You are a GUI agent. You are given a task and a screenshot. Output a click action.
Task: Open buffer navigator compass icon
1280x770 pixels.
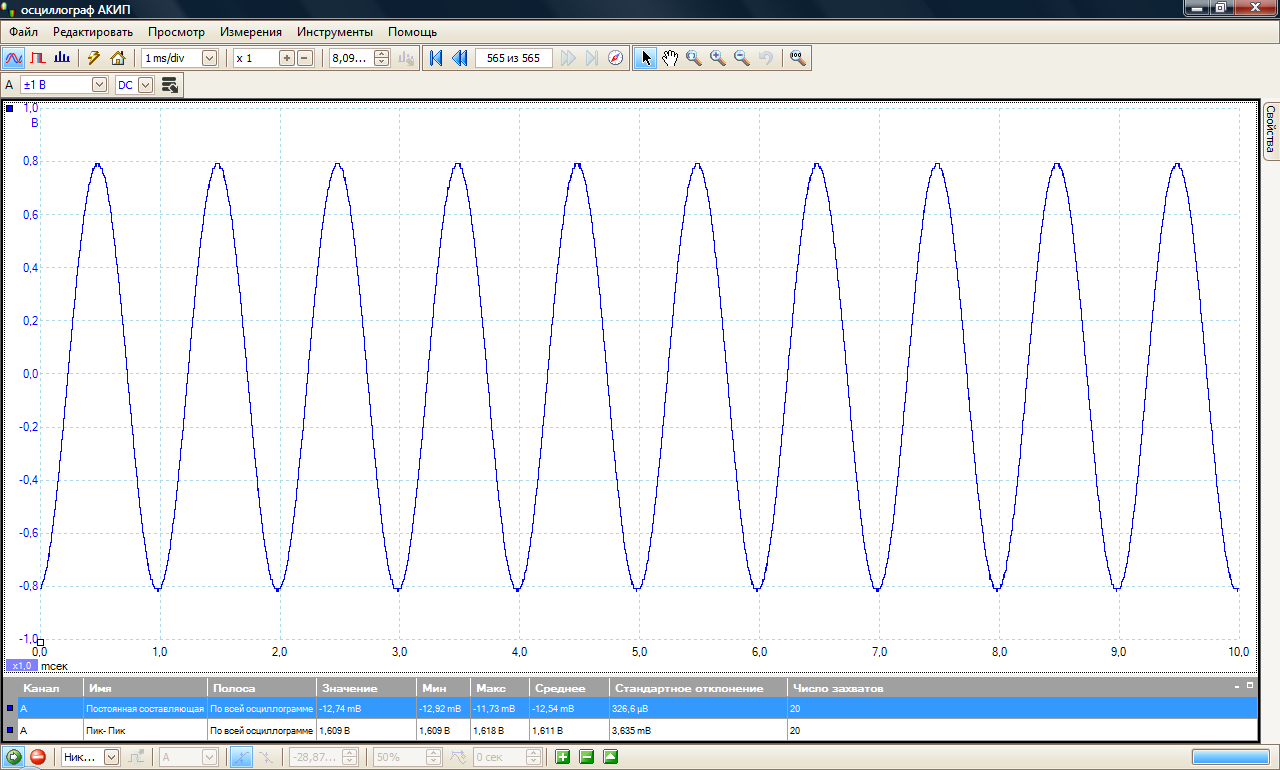point(616,58)
